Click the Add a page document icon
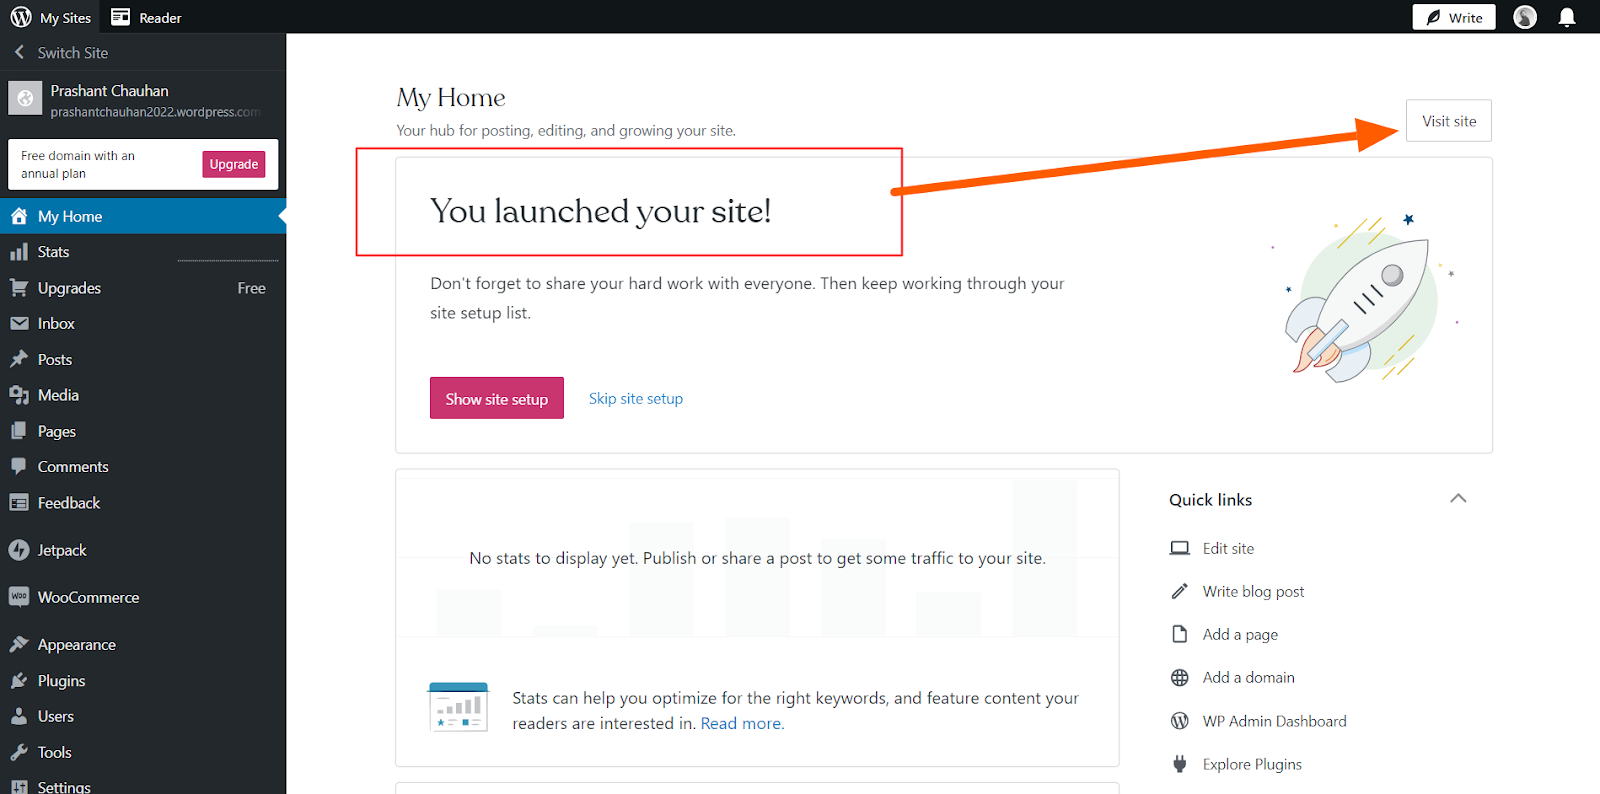The height and width of the screenshot is (794, 1600). coord(1180,634)
